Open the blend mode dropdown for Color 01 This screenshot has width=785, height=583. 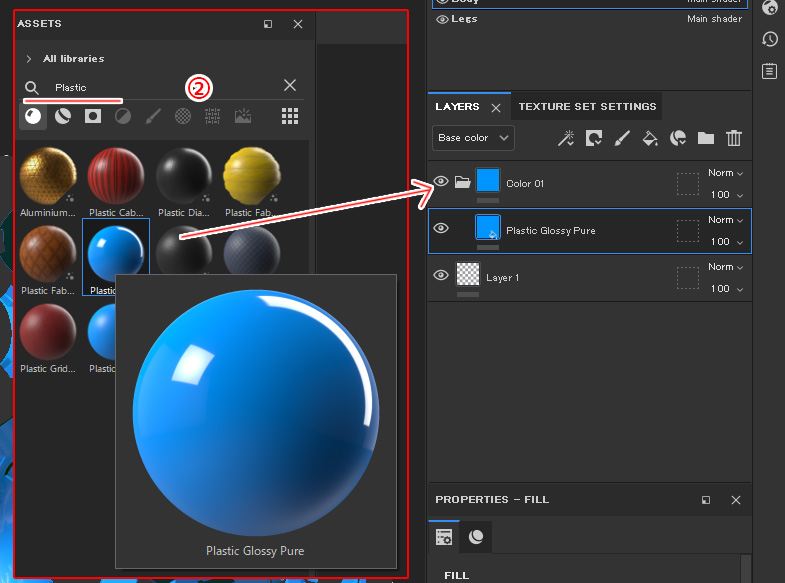tap(726, 173)
